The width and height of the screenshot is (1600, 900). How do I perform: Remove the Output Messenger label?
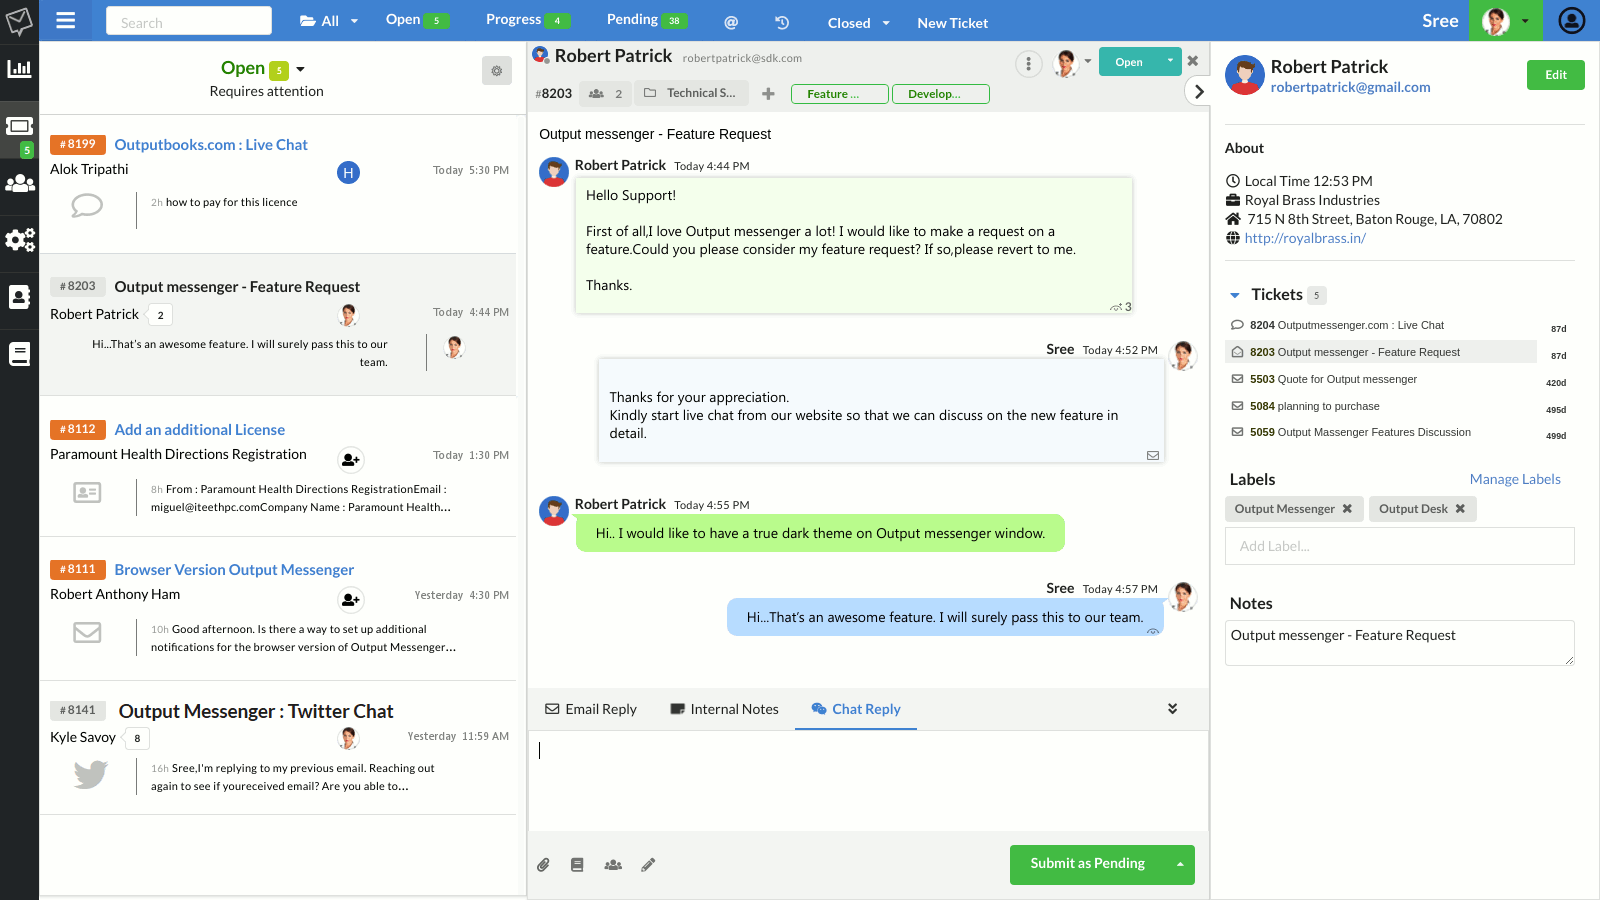click(x=1347, y=509)
